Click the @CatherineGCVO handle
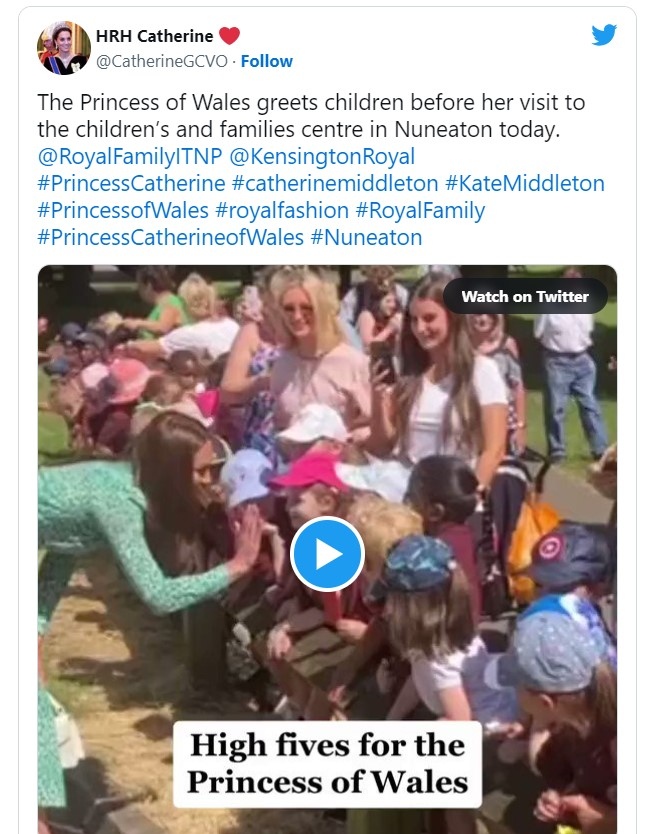The width and height of the screenshot is (649, 834). tap(160, 61)
